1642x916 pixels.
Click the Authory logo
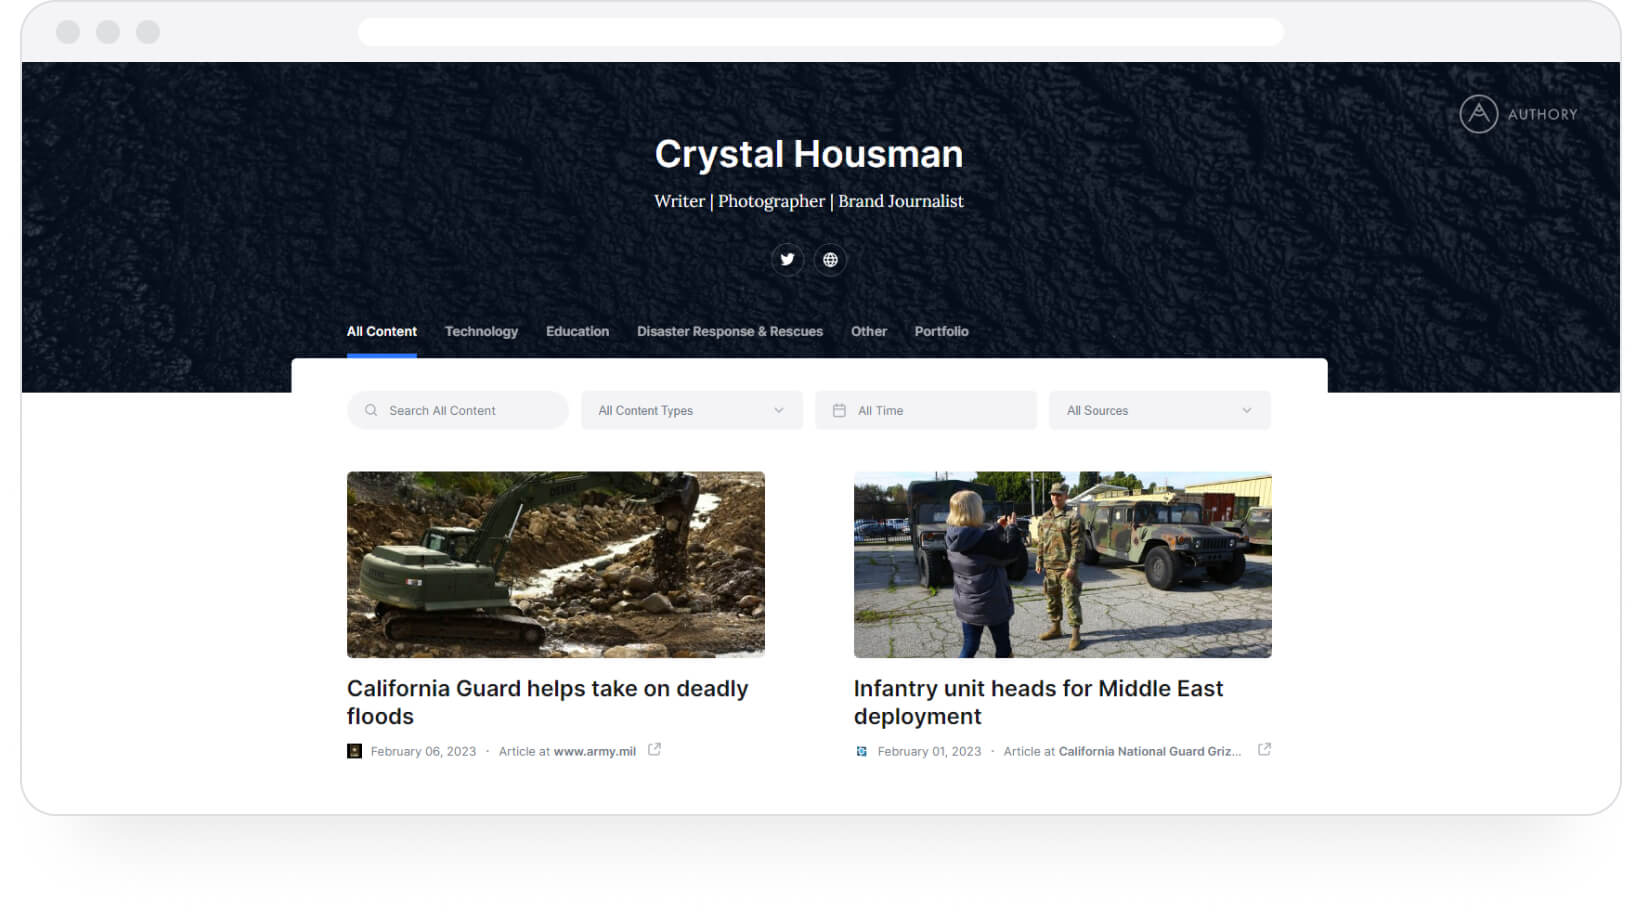1518,114
